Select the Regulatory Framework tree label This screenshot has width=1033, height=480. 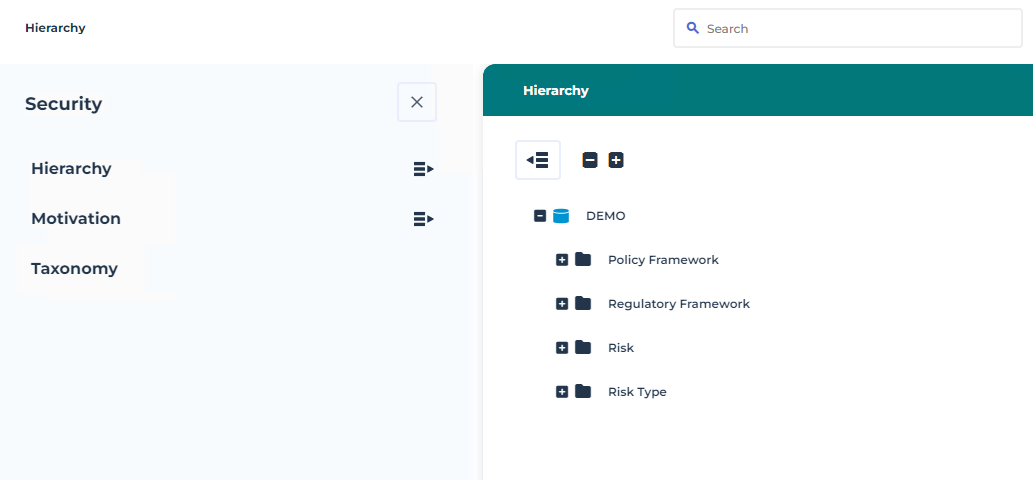[678, 304]
